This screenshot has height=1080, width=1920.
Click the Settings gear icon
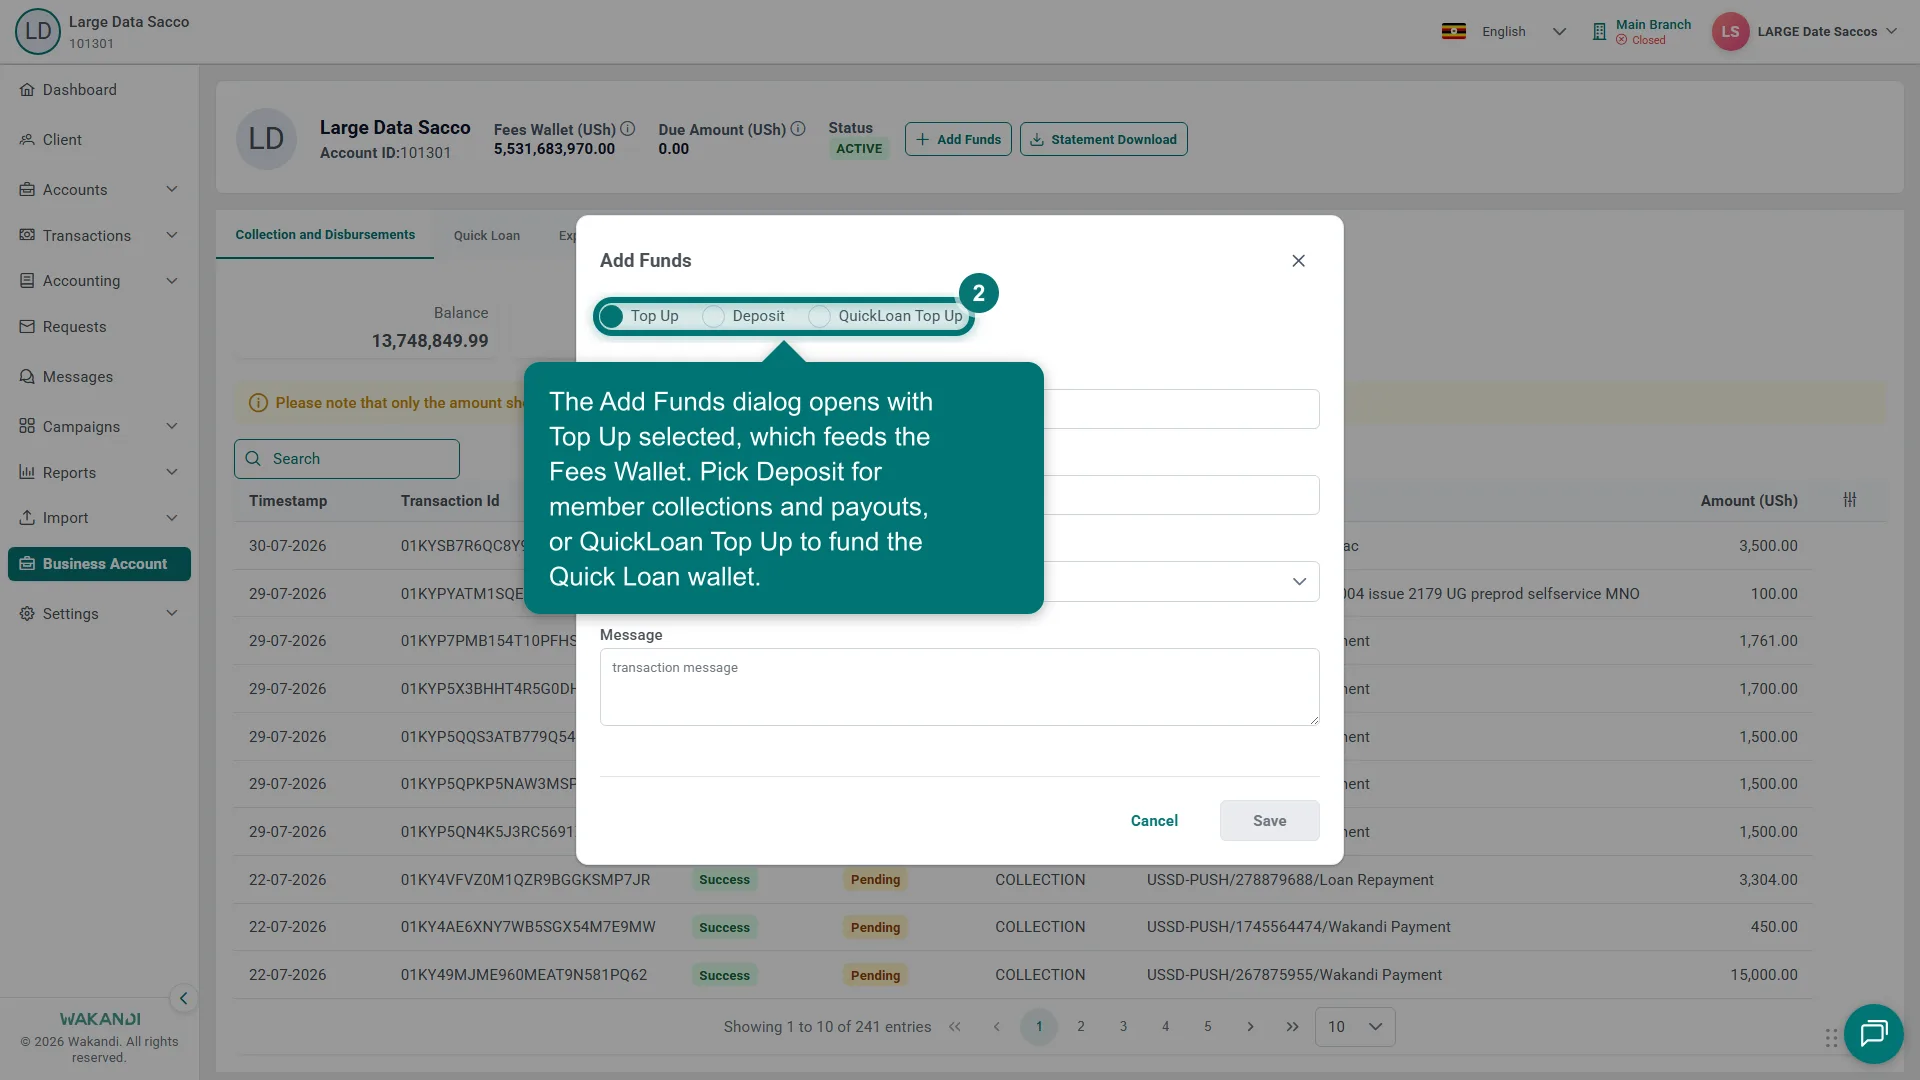click(x=27, y=614)
